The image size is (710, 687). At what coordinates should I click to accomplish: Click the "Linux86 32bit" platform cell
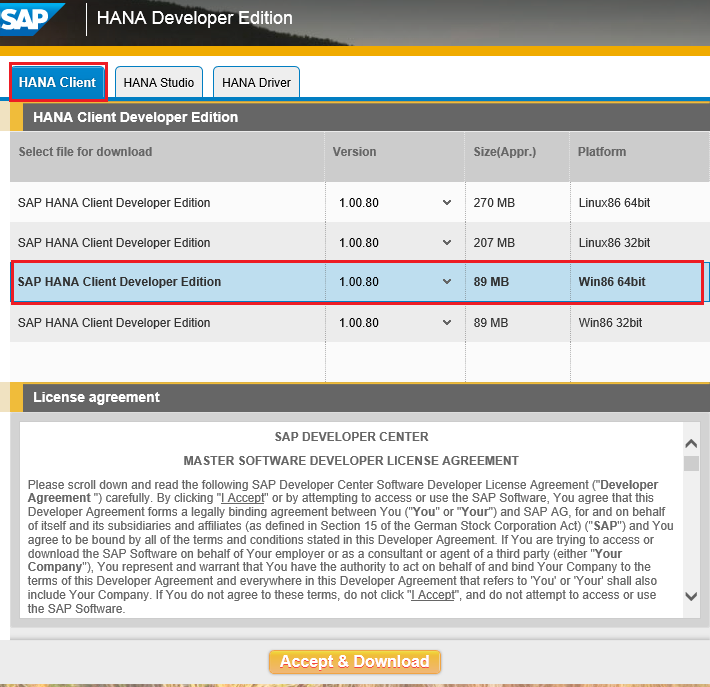point(614,242)
